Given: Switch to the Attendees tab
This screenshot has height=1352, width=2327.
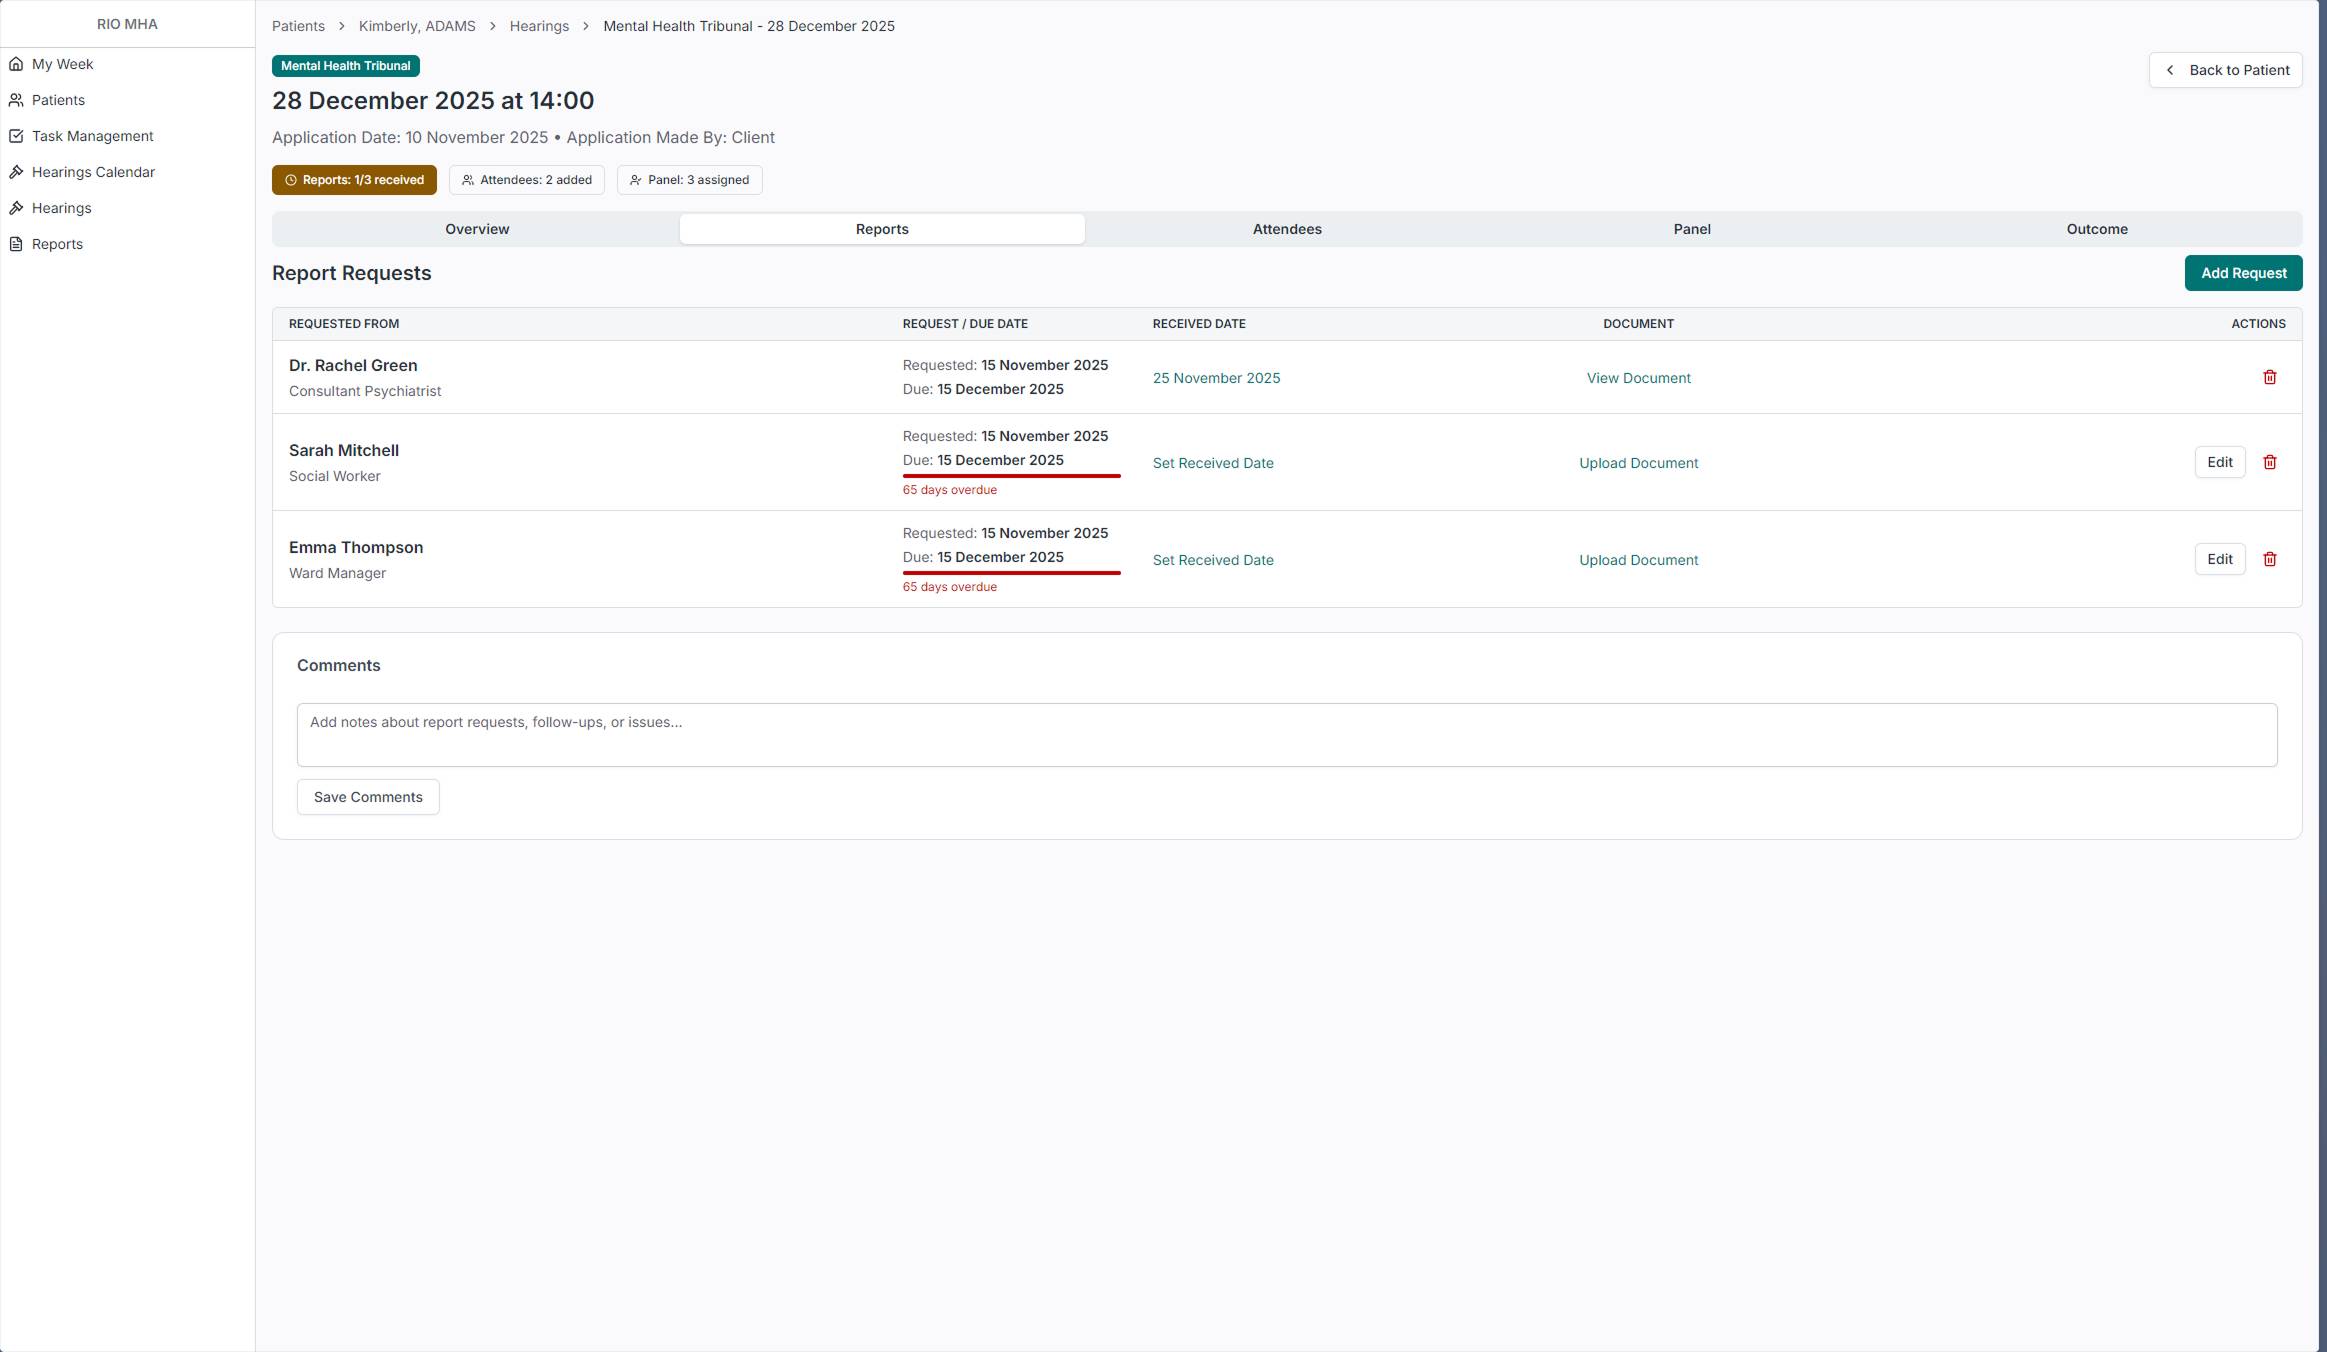Looking at the screenshot, I should [x=1287, y=229].
